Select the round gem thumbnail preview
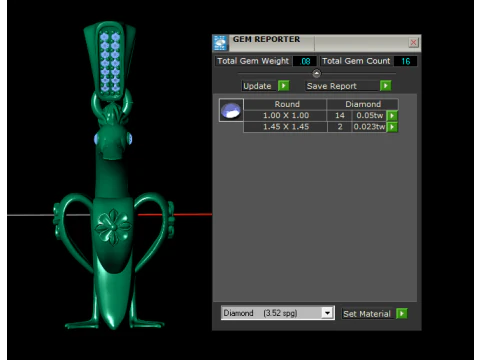The height and width of the screenshot is (360, 480). point(231,110)
